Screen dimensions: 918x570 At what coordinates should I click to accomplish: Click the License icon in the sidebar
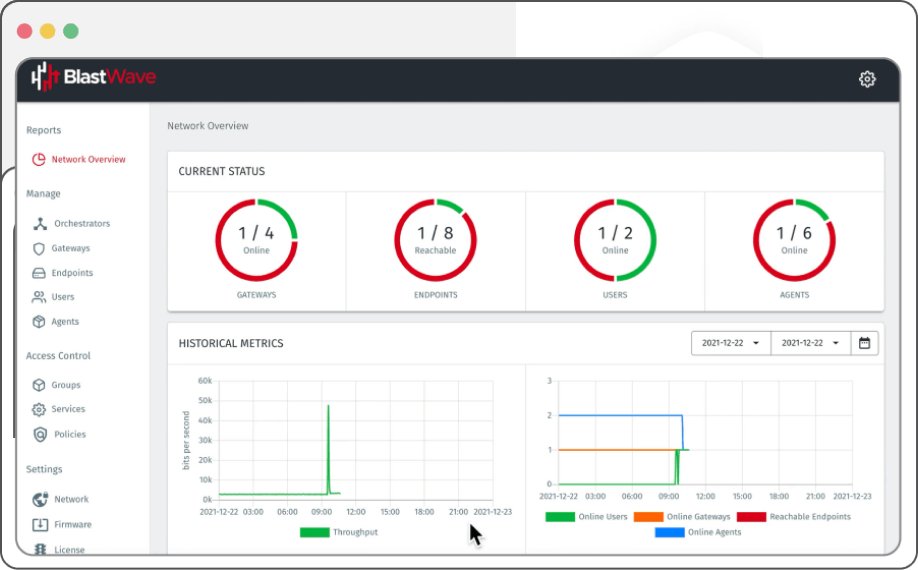(40, 549)
